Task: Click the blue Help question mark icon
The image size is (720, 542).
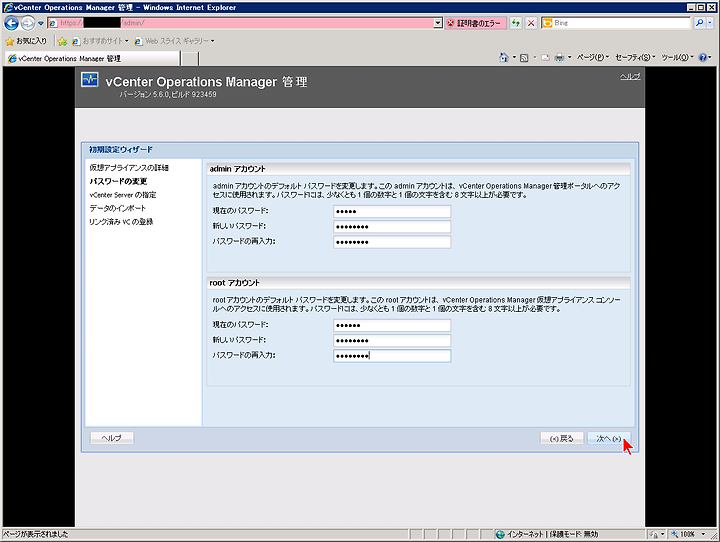Action: point(703,57)
